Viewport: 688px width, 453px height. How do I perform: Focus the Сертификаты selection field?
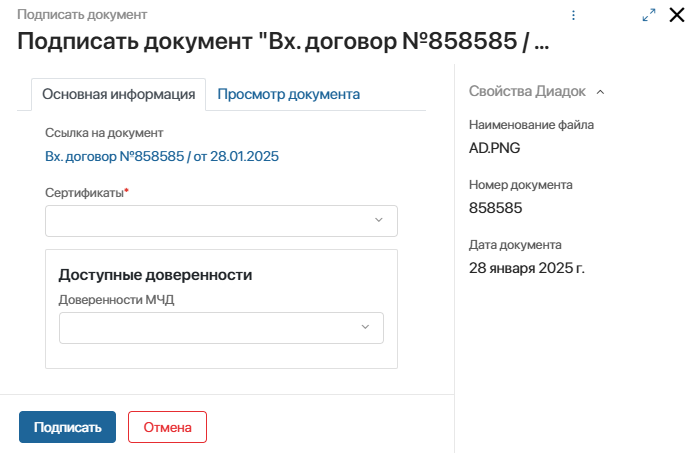tap(210, 220)
